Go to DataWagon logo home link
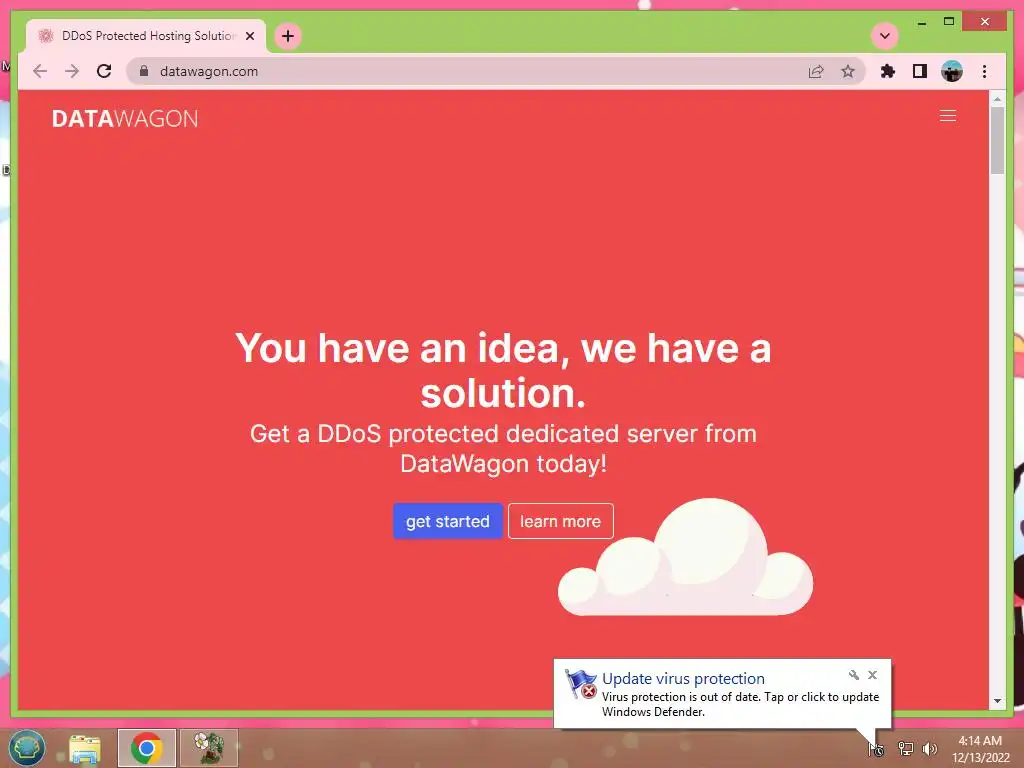The image size is (1024, 768). click(x=125, y=118)
